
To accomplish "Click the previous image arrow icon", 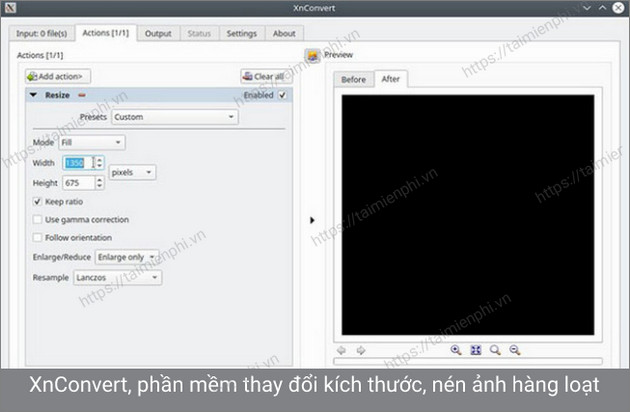I will click(343, 350).
